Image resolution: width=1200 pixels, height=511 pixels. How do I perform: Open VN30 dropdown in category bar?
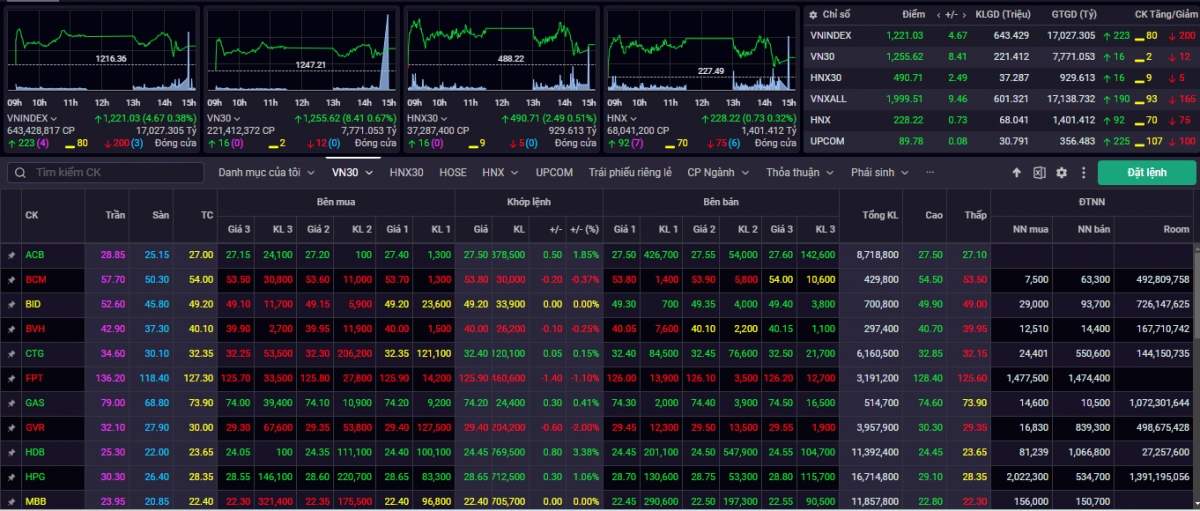(353, 172)
